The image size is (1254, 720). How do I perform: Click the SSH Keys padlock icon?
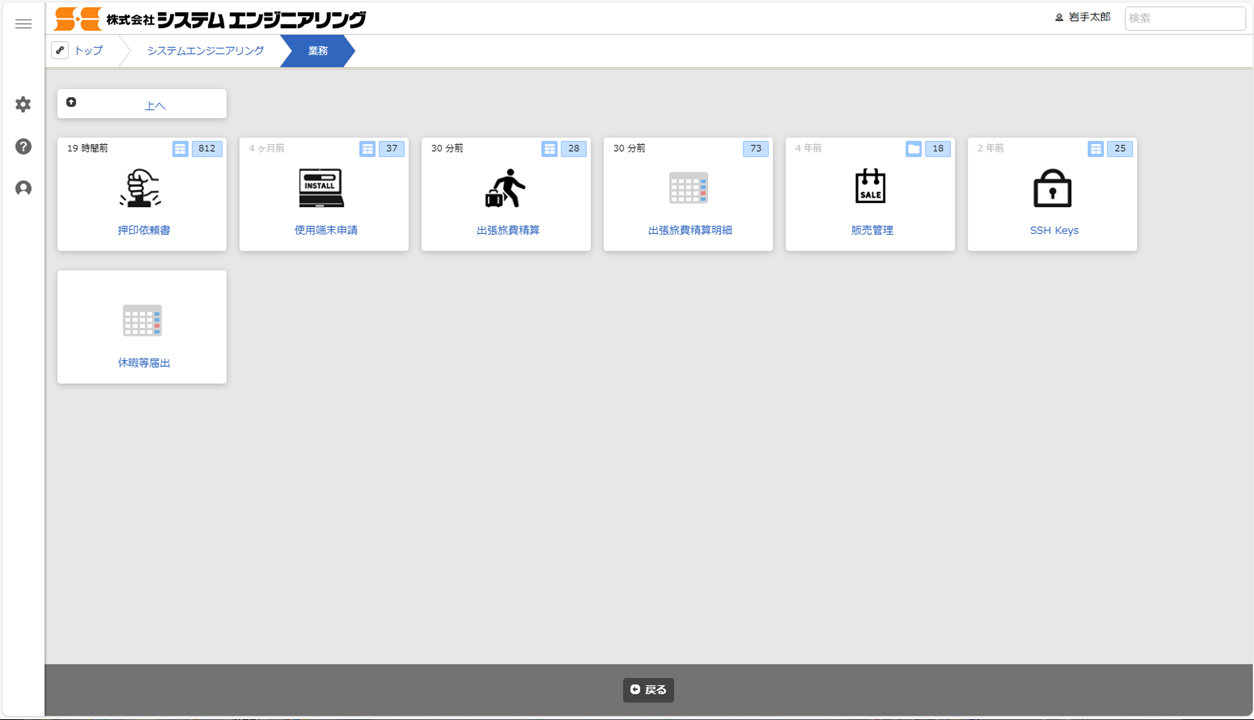(1052, 188)
